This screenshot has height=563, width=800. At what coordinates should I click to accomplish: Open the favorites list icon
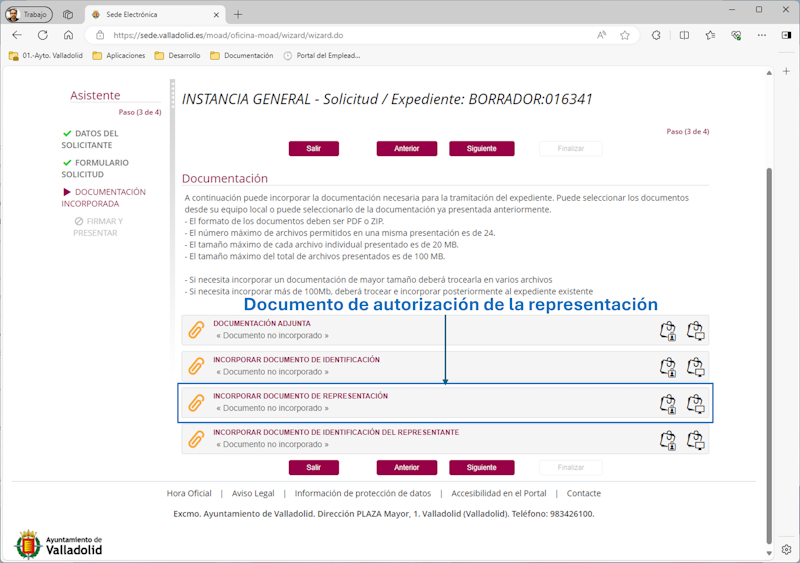710,35
